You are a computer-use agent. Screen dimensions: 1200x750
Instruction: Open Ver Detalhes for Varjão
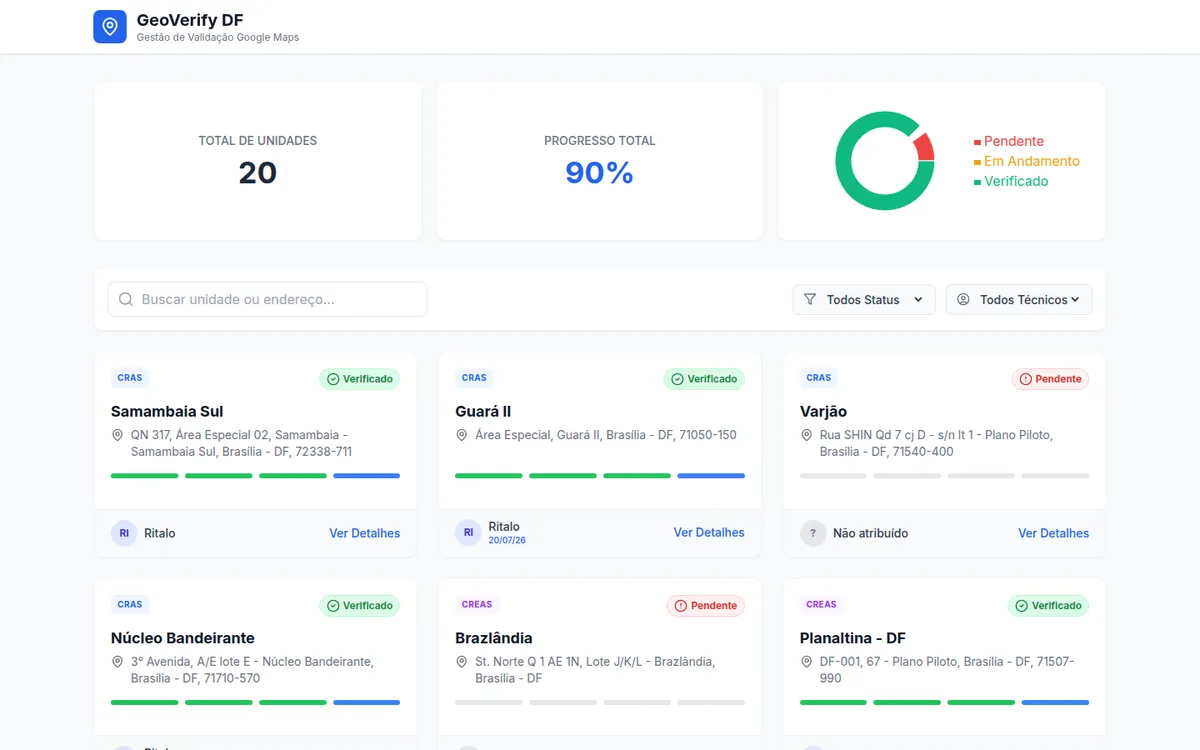(x=1054, y=533)
